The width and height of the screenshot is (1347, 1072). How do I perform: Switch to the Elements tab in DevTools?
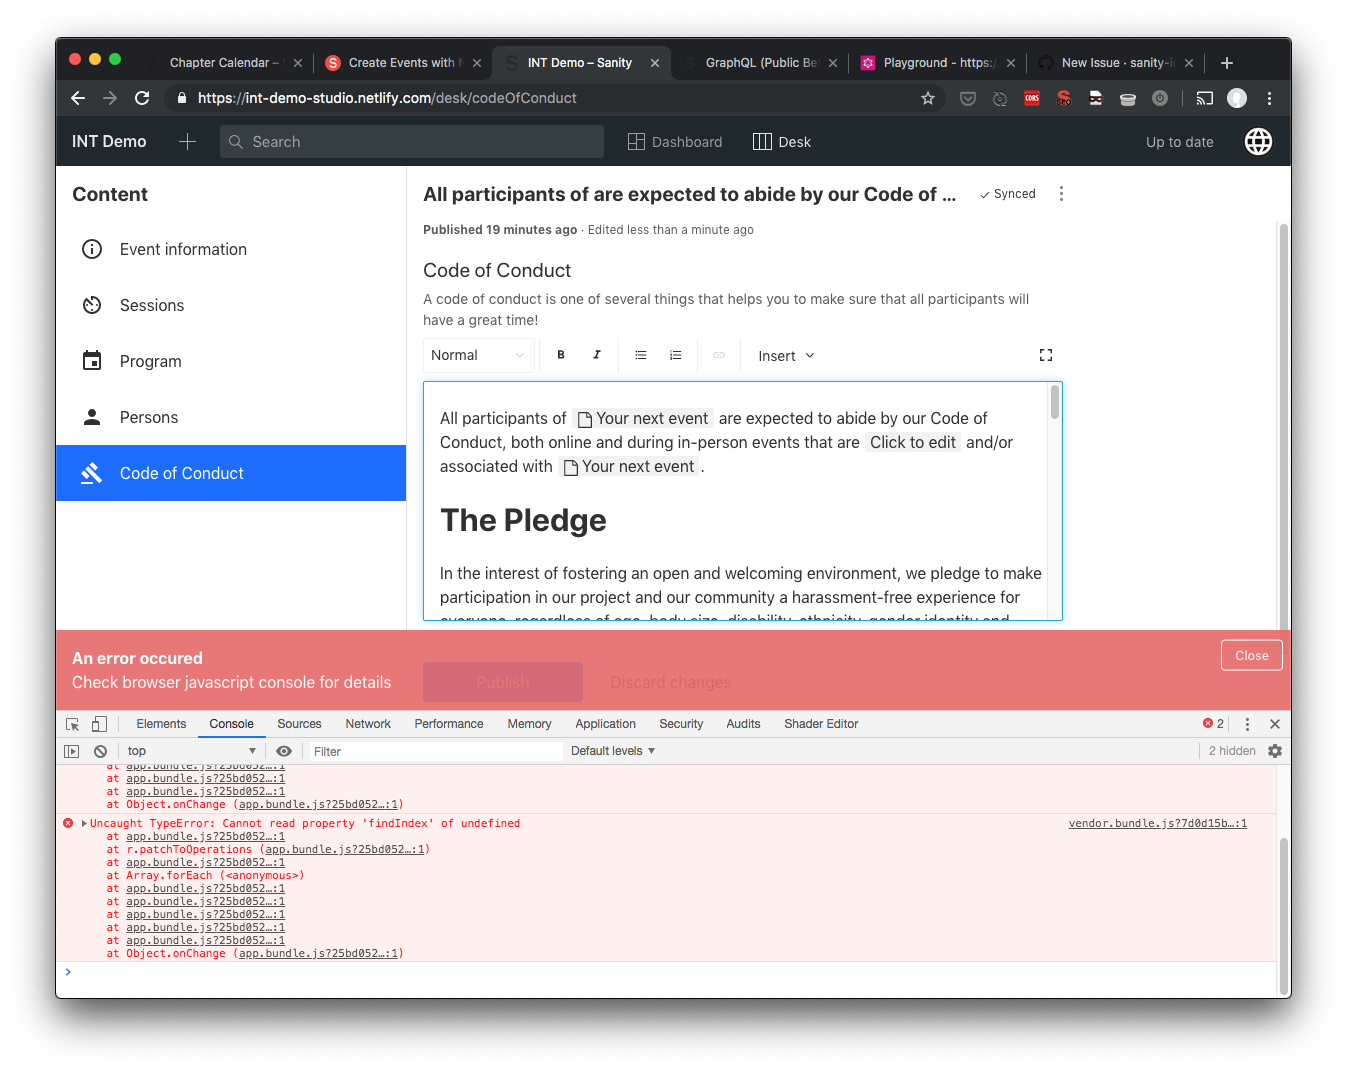[161, 724]
